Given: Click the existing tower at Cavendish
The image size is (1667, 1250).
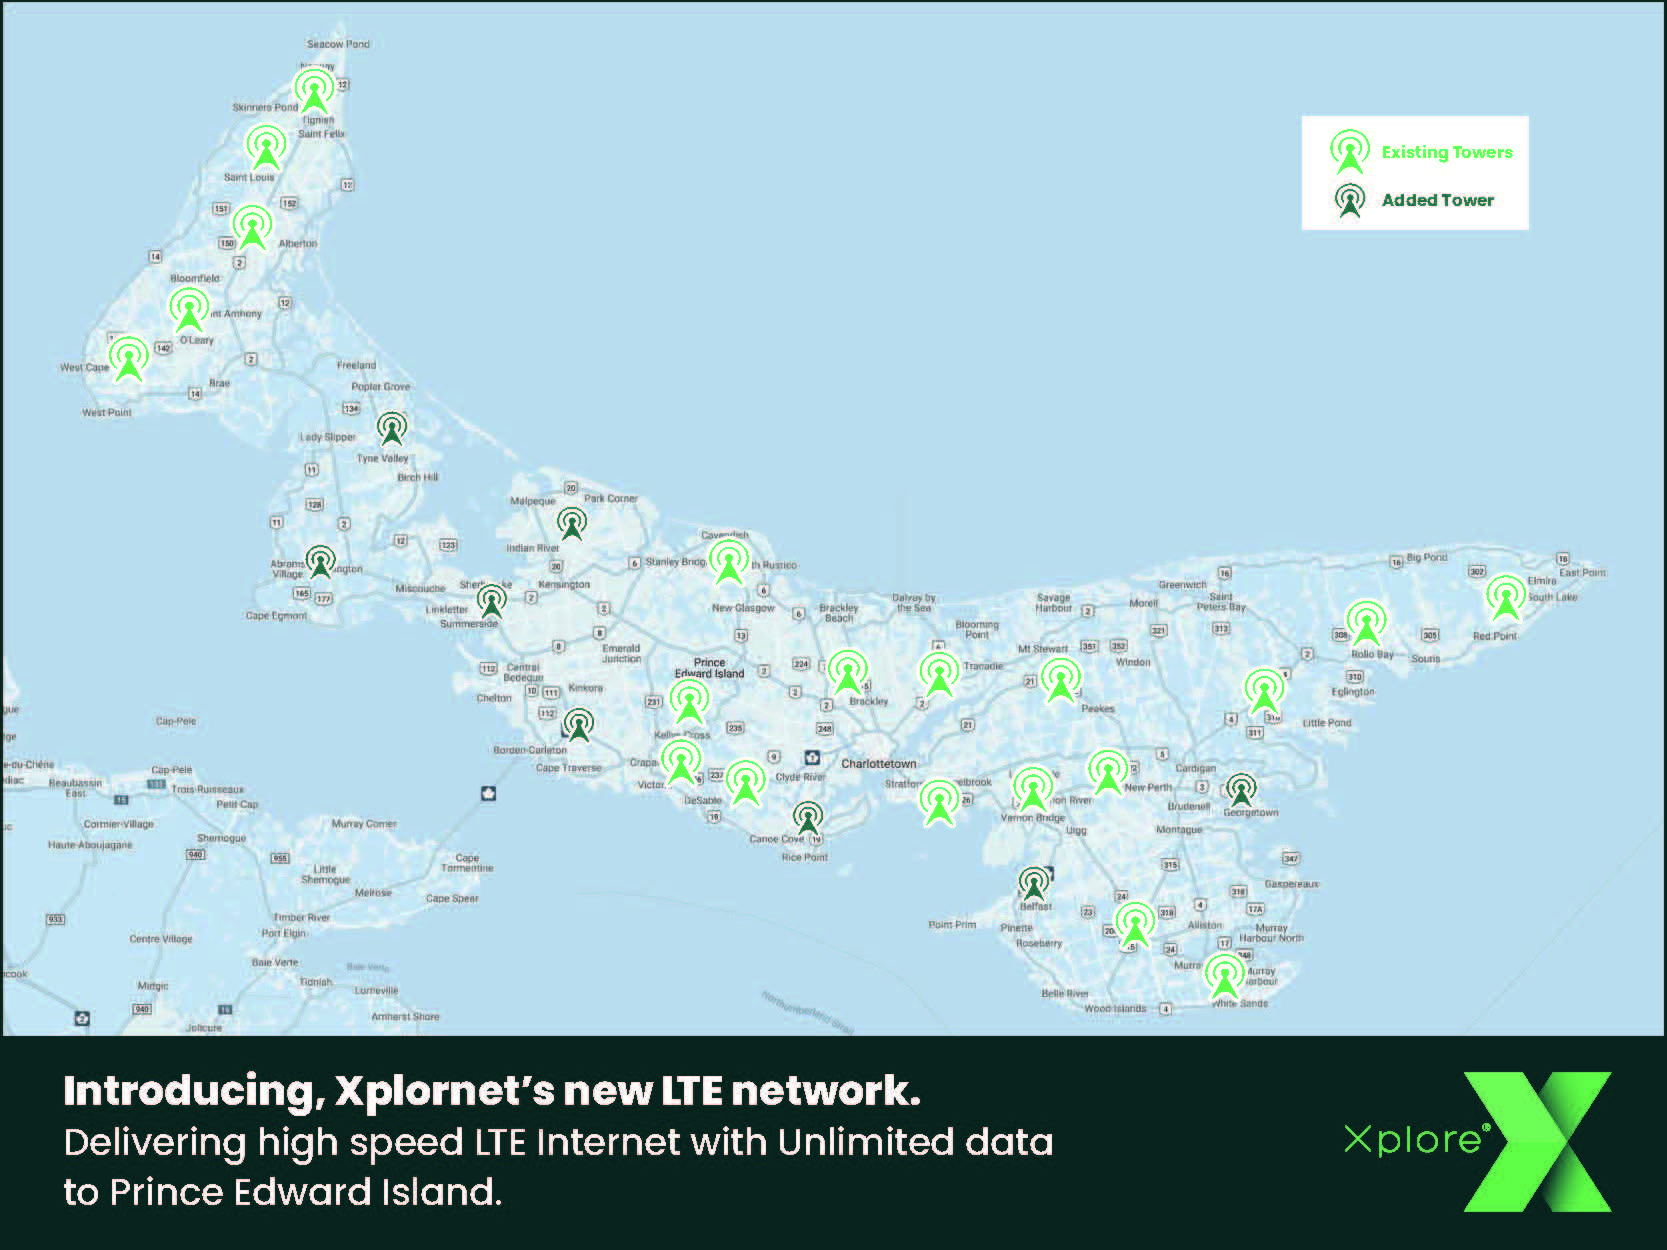Looking at the screenshot, I should [x=729, y=563].
